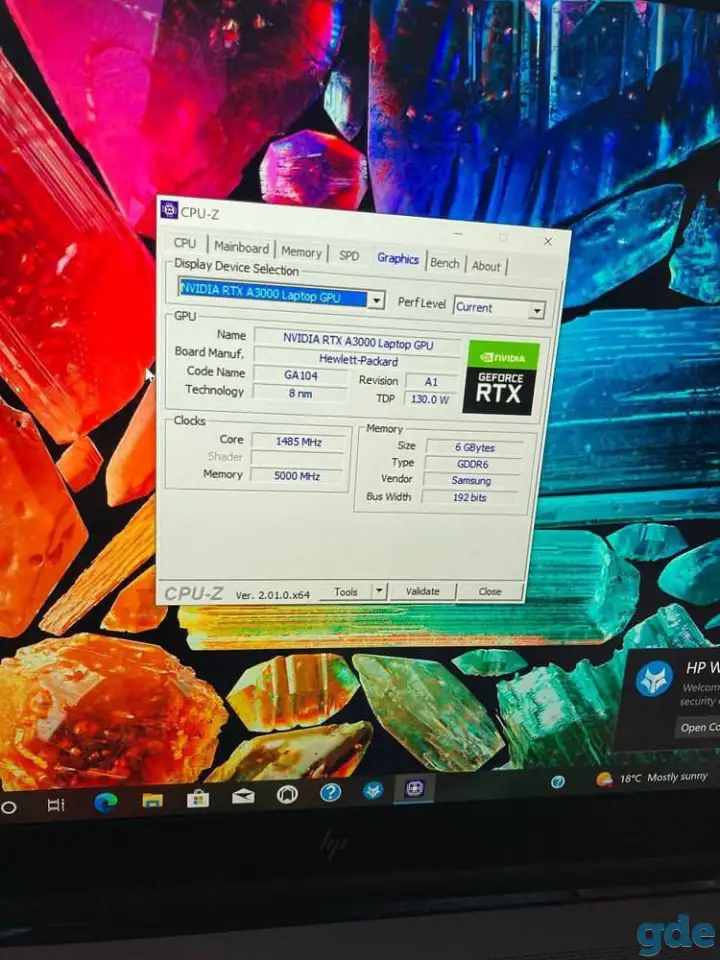Click the Memory clock value 5000 MHz
This screenshot has height=960, width=720.
297,476
